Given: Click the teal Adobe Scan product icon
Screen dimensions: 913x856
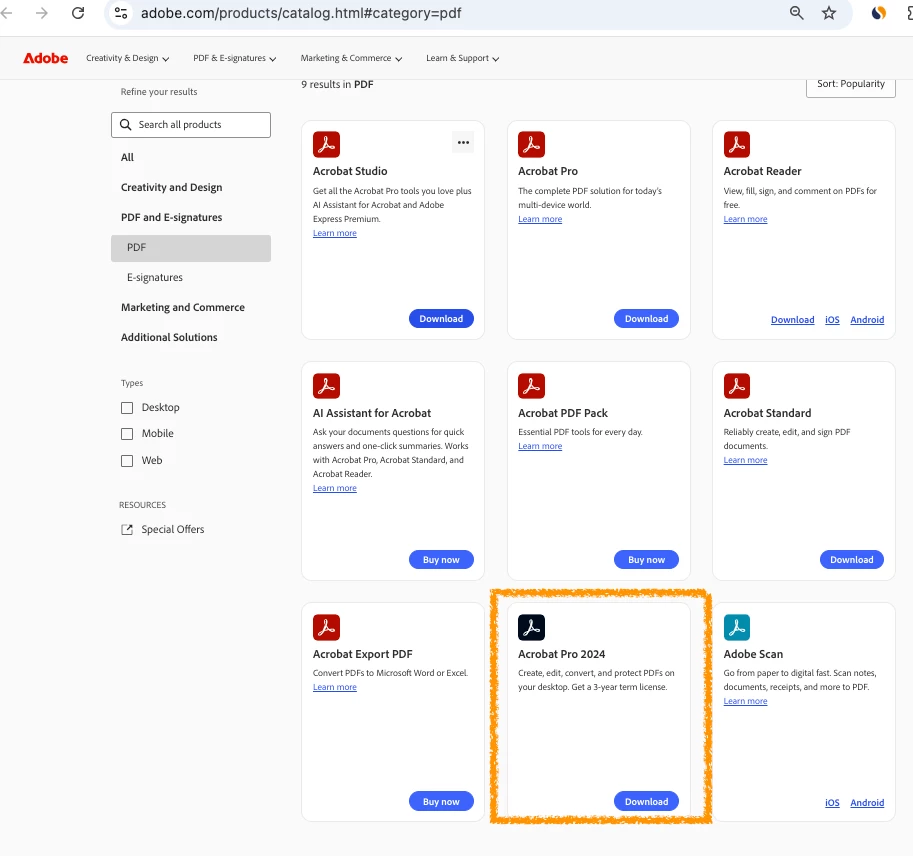Looking at the screenshot, I should click(737, 627).
